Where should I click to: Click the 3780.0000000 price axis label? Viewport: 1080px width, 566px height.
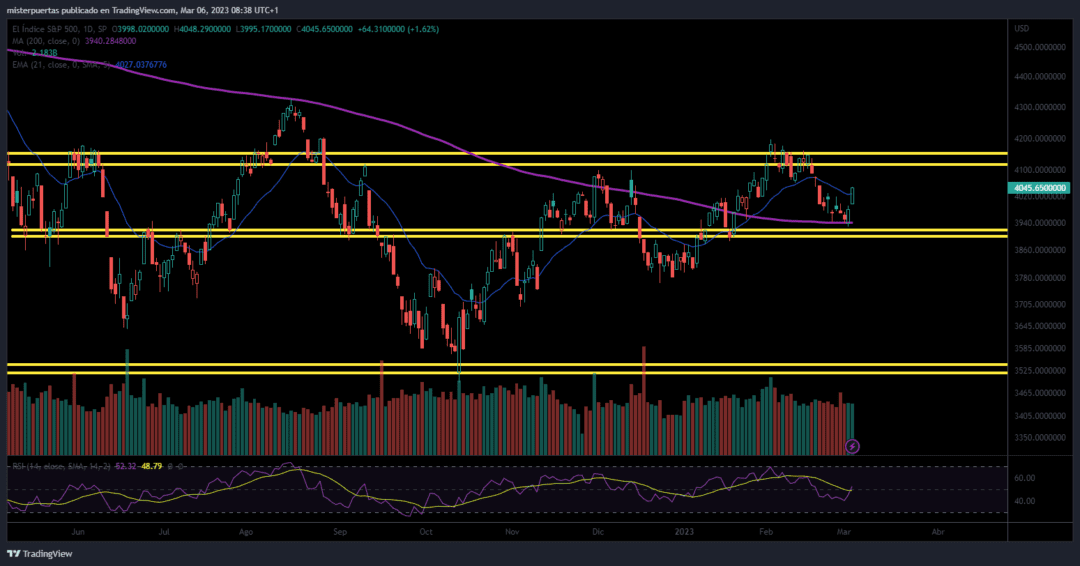click(x=1040, y=278)
